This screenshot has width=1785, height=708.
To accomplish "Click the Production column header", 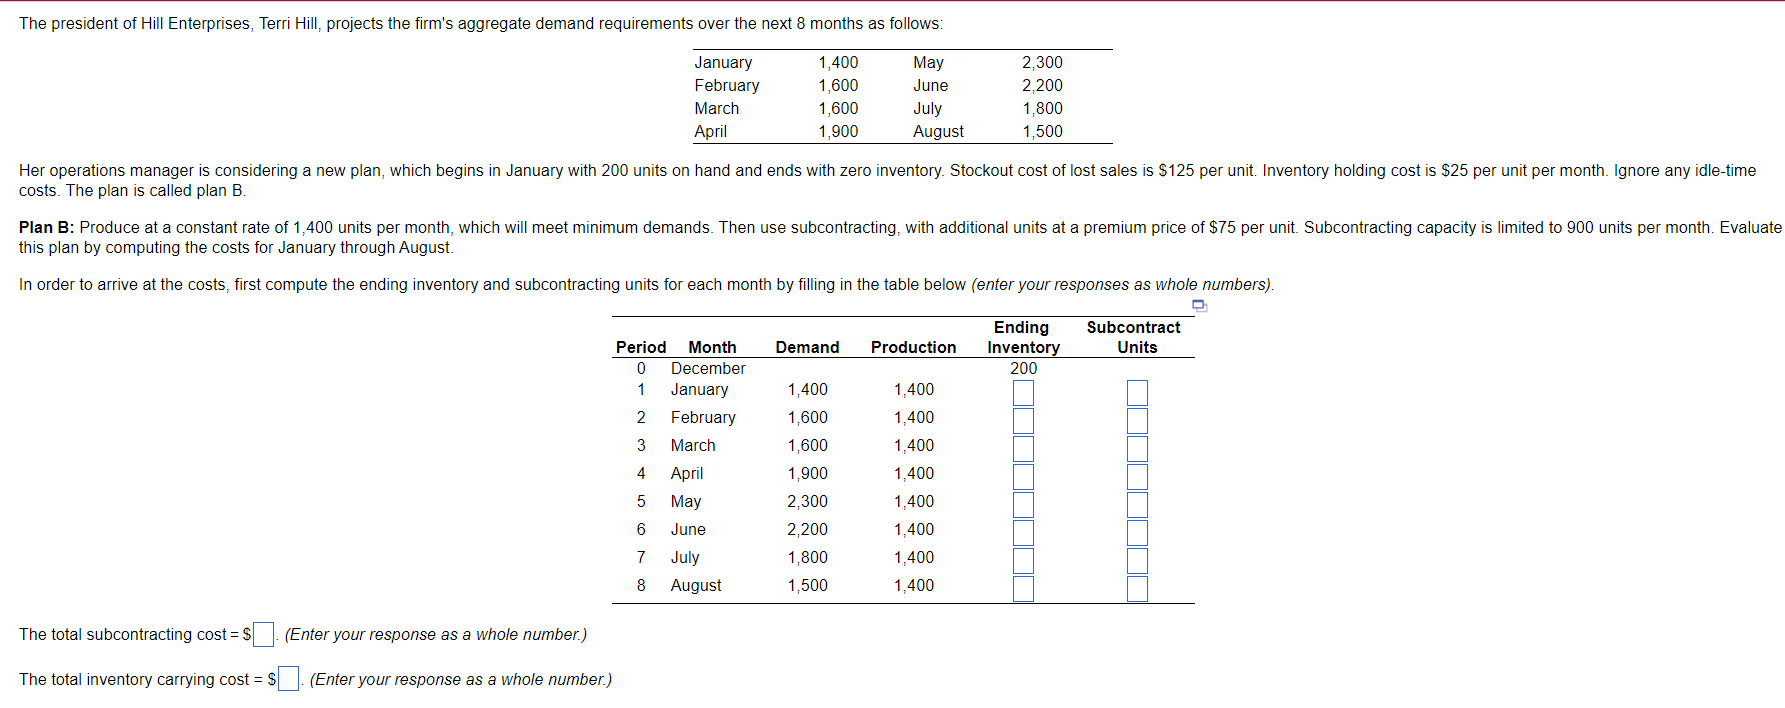I will [913, 347].
